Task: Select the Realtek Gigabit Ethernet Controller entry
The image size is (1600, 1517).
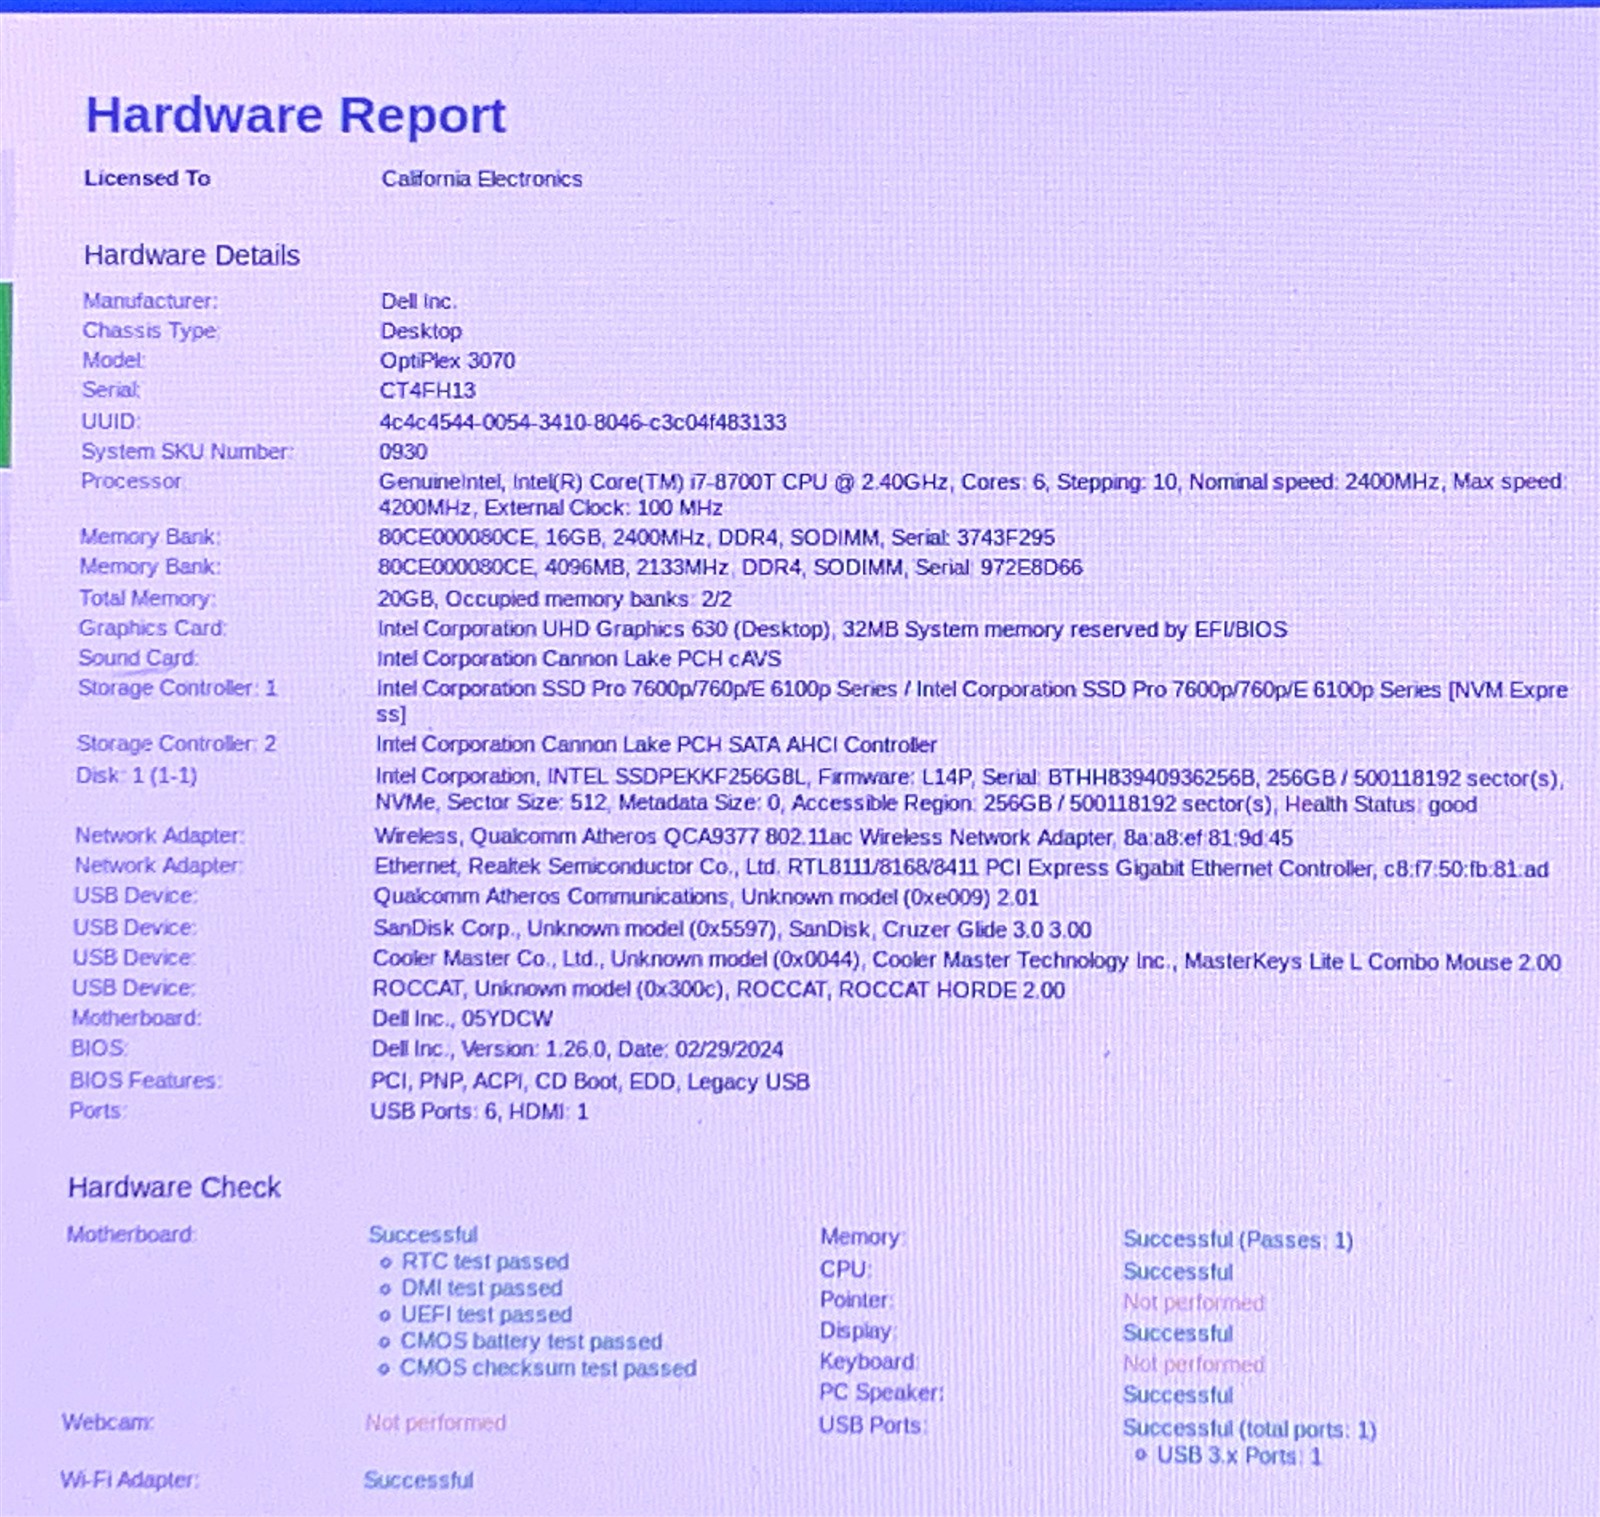Action: click(x=961, y=868)
